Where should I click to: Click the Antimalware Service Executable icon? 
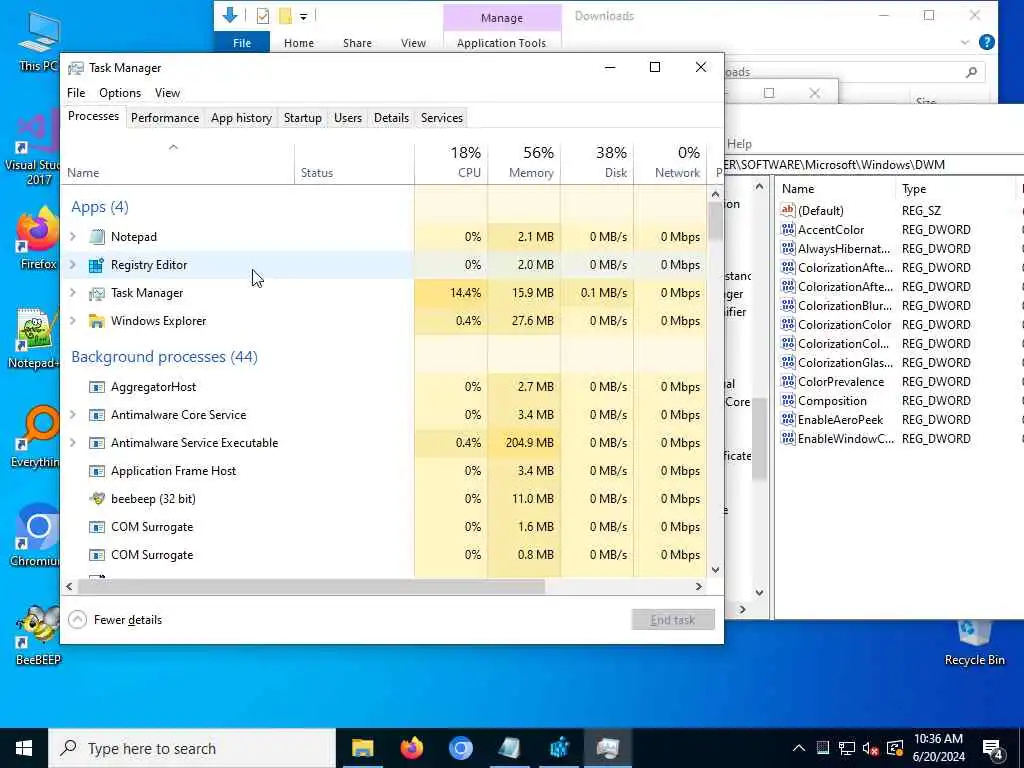pyautogui.click(x=97, y=443)
